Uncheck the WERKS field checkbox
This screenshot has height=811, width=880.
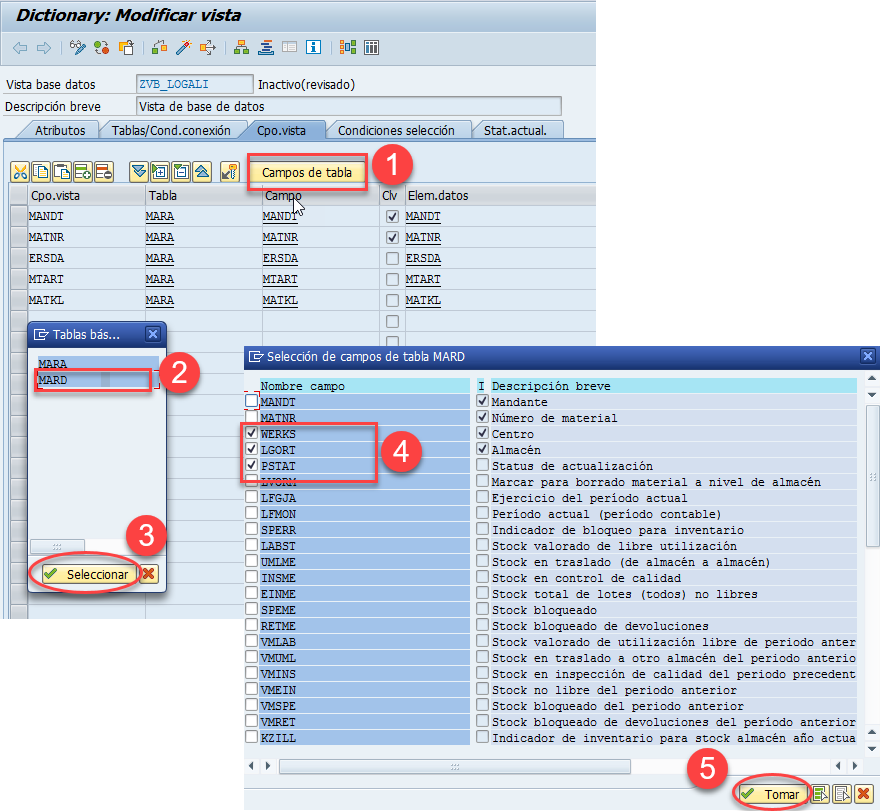pos(251,433)
